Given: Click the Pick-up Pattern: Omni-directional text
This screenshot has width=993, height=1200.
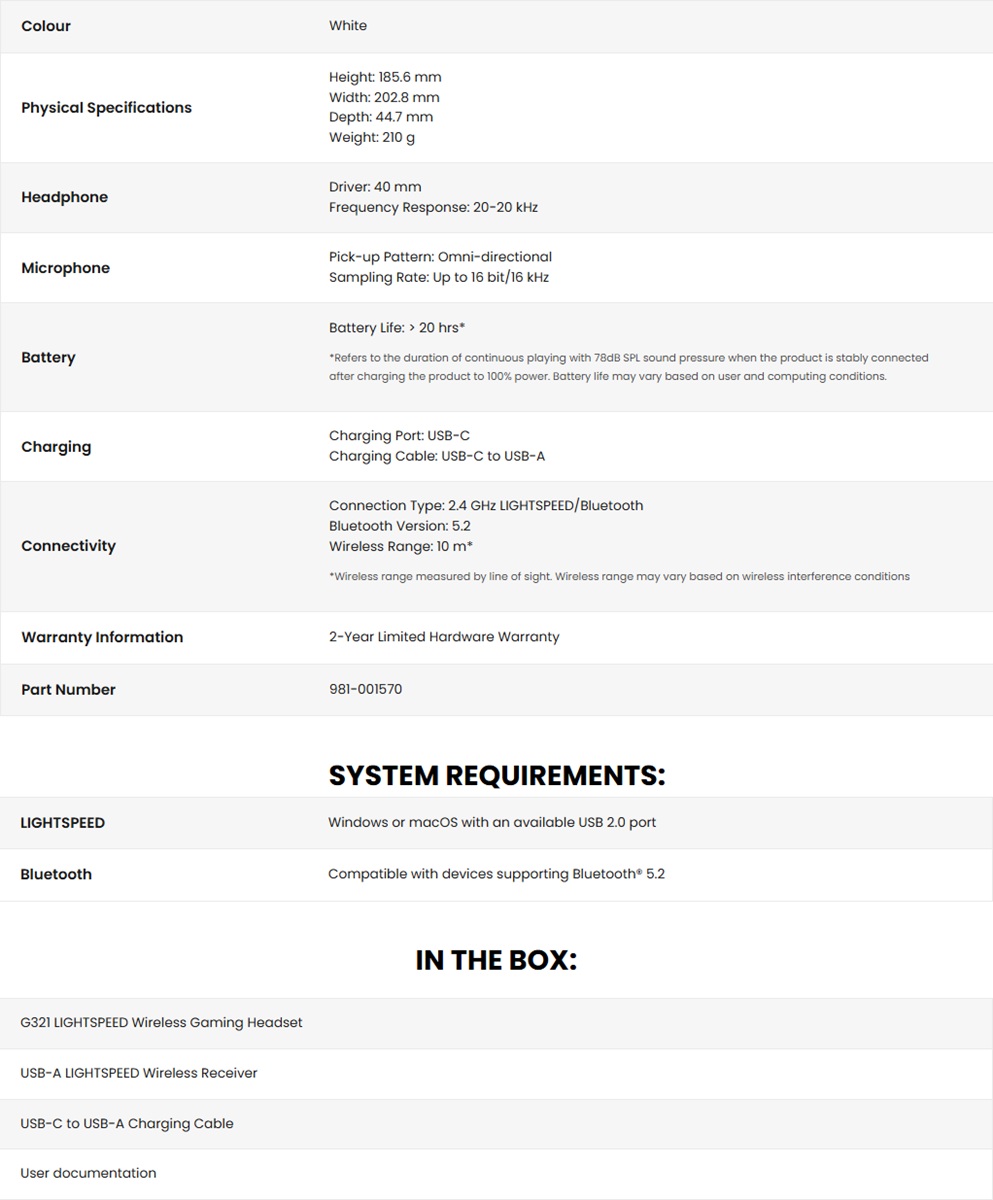Looking at the screenshot, I should tap(440, 257).
